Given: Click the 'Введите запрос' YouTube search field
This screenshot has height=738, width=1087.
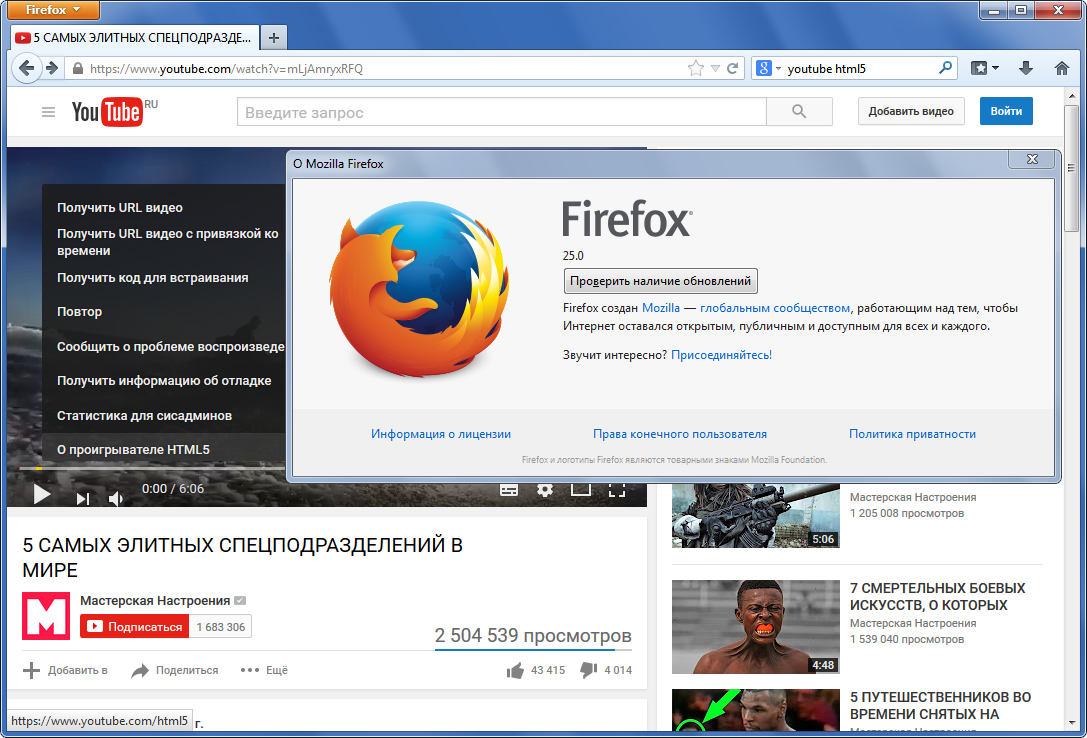Looking at the screenshot, I should [502, 112].
